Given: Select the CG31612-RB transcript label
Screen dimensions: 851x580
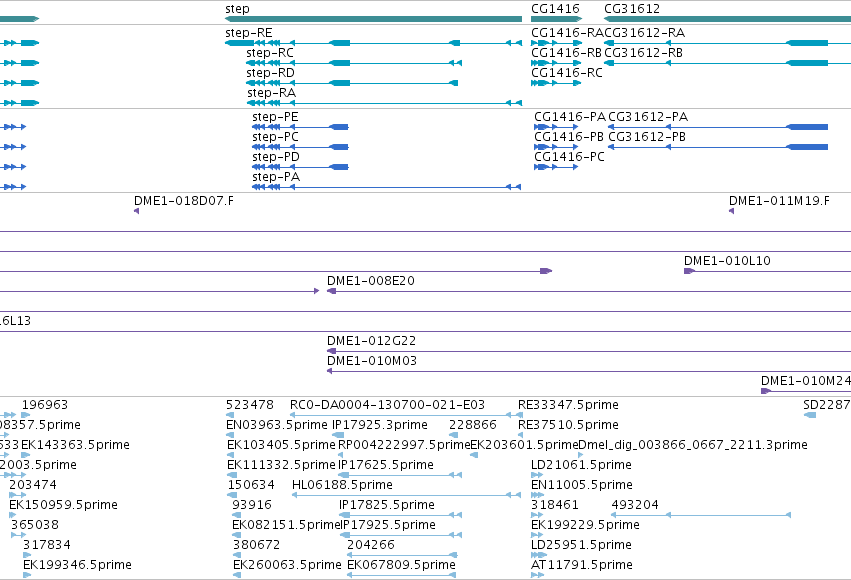Looking at the screenshot, I should click(643, 53).
